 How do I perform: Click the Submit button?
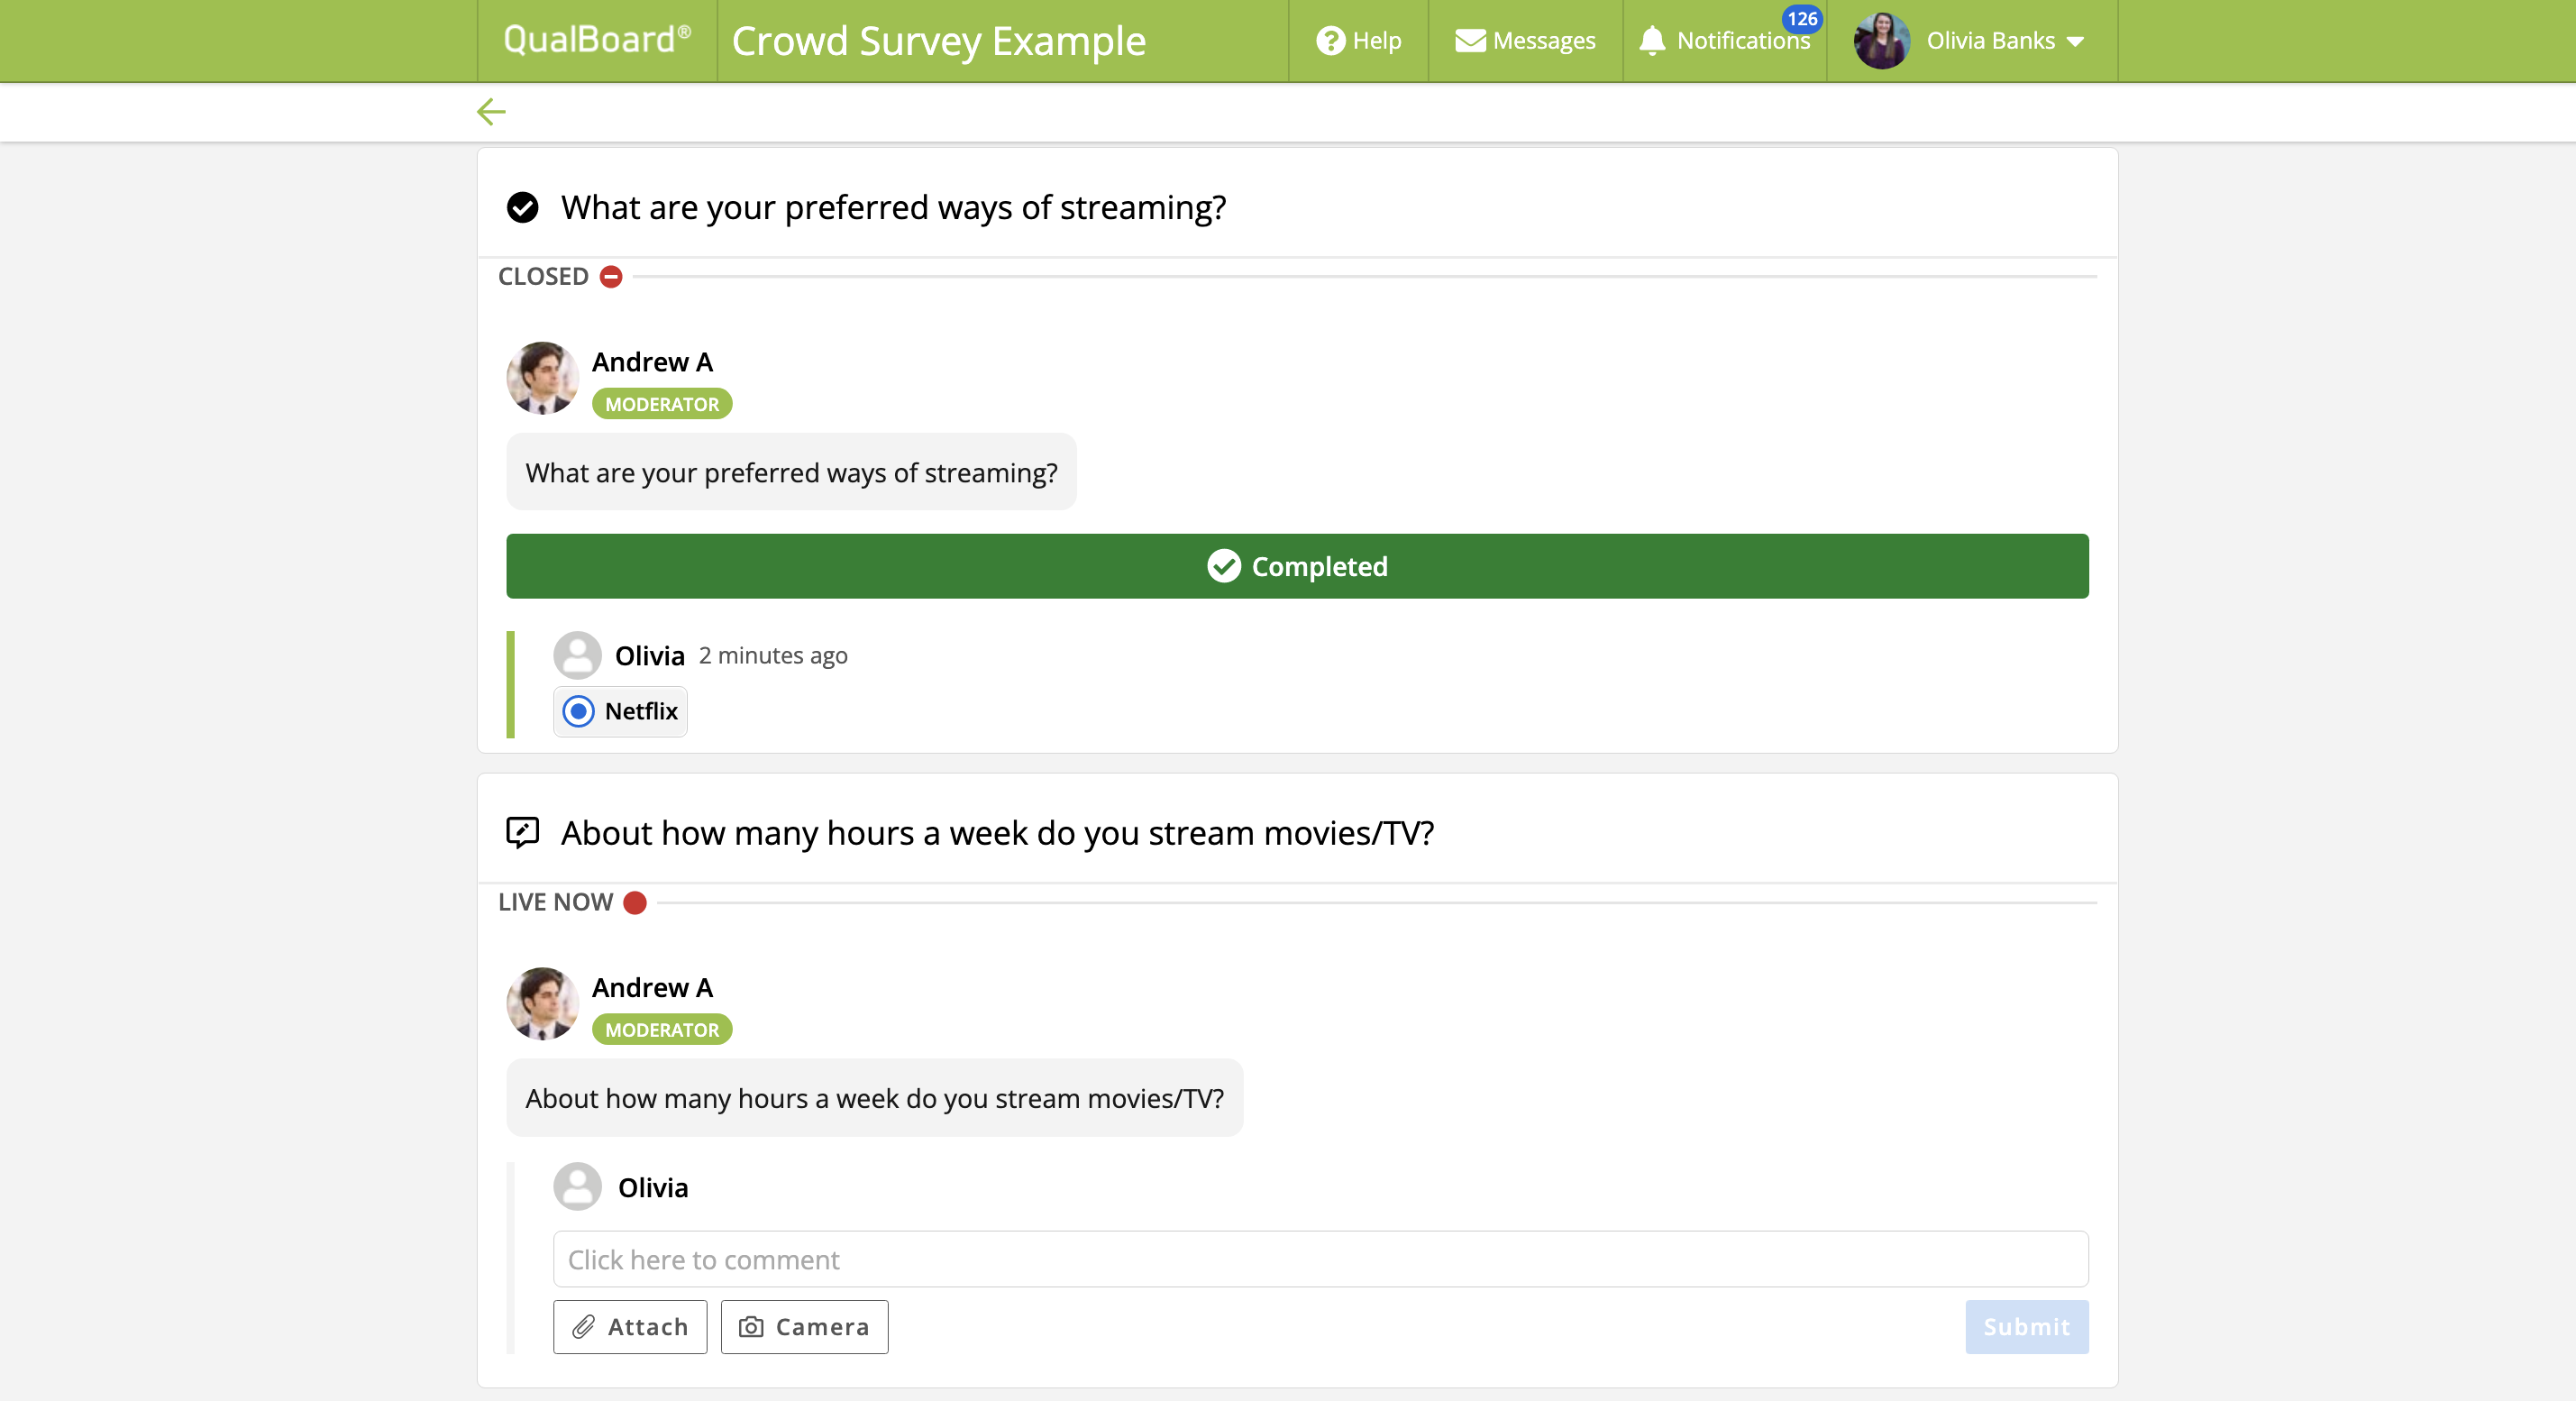coord(2026,1327)
